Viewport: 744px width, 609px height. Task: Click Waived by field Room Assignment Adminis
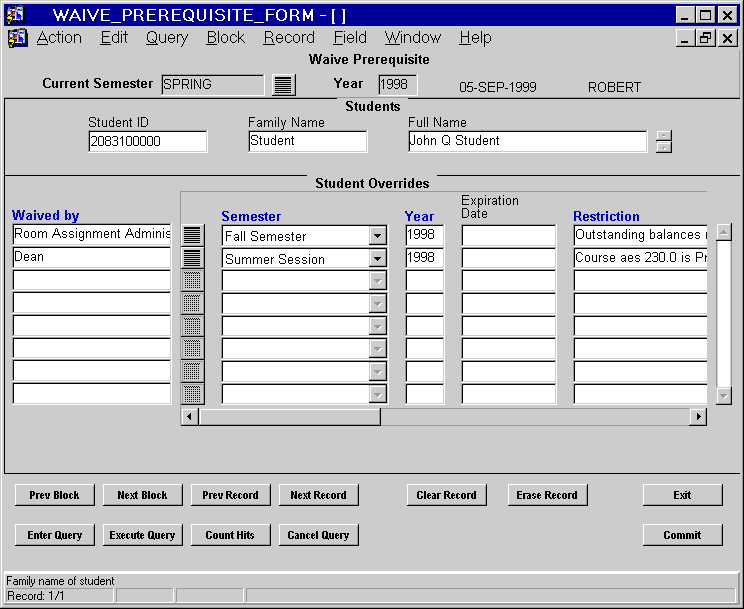[x=92, y=234]
